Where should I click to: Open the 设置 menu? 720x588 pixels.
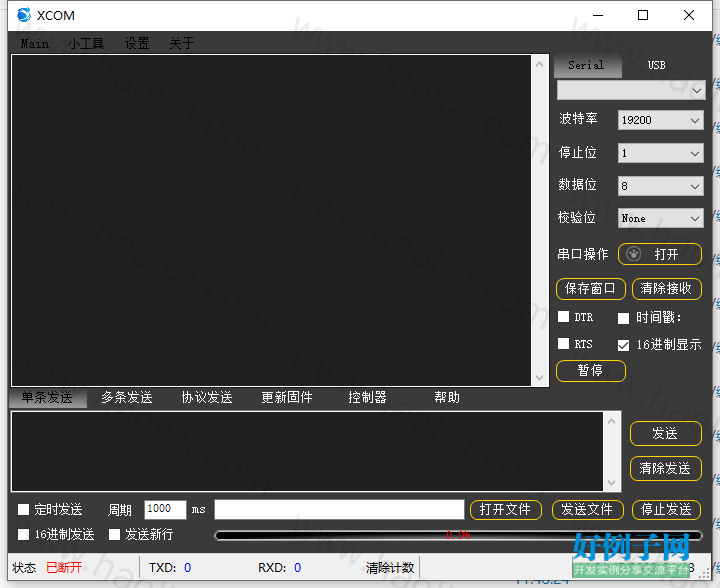pos(137,44)
